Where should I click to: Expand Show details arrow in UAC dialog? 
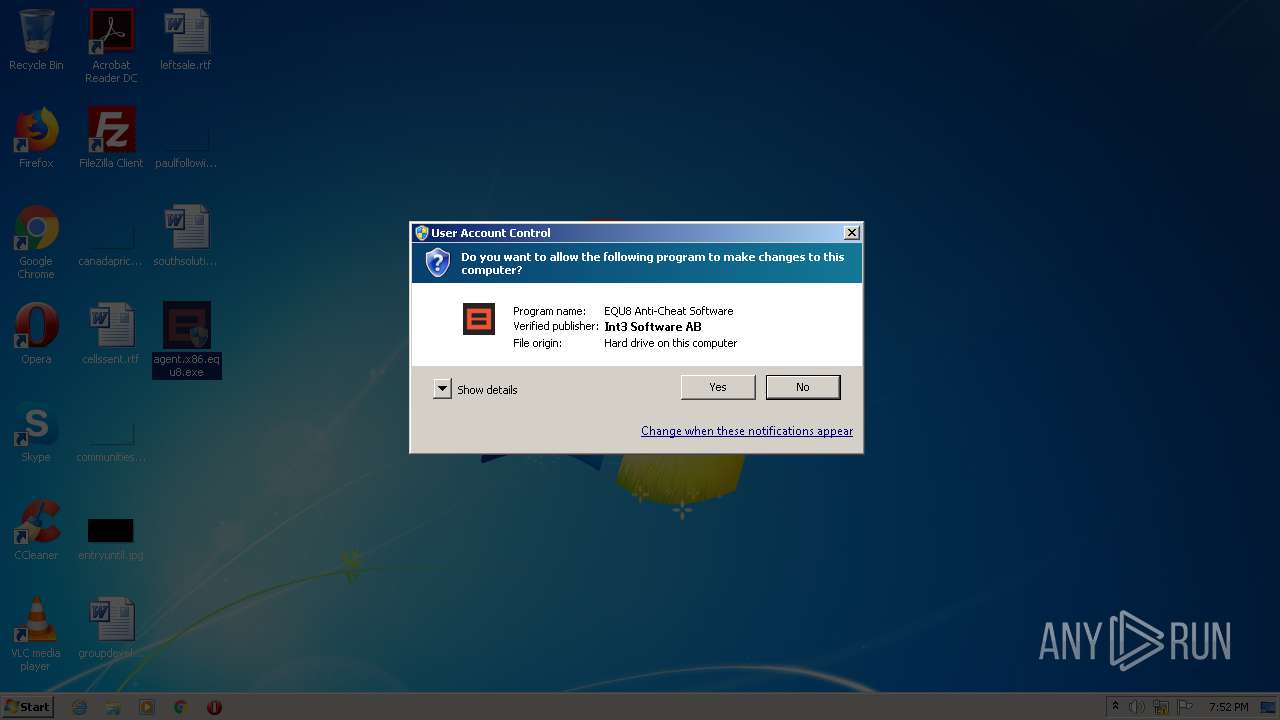[442, 389]
